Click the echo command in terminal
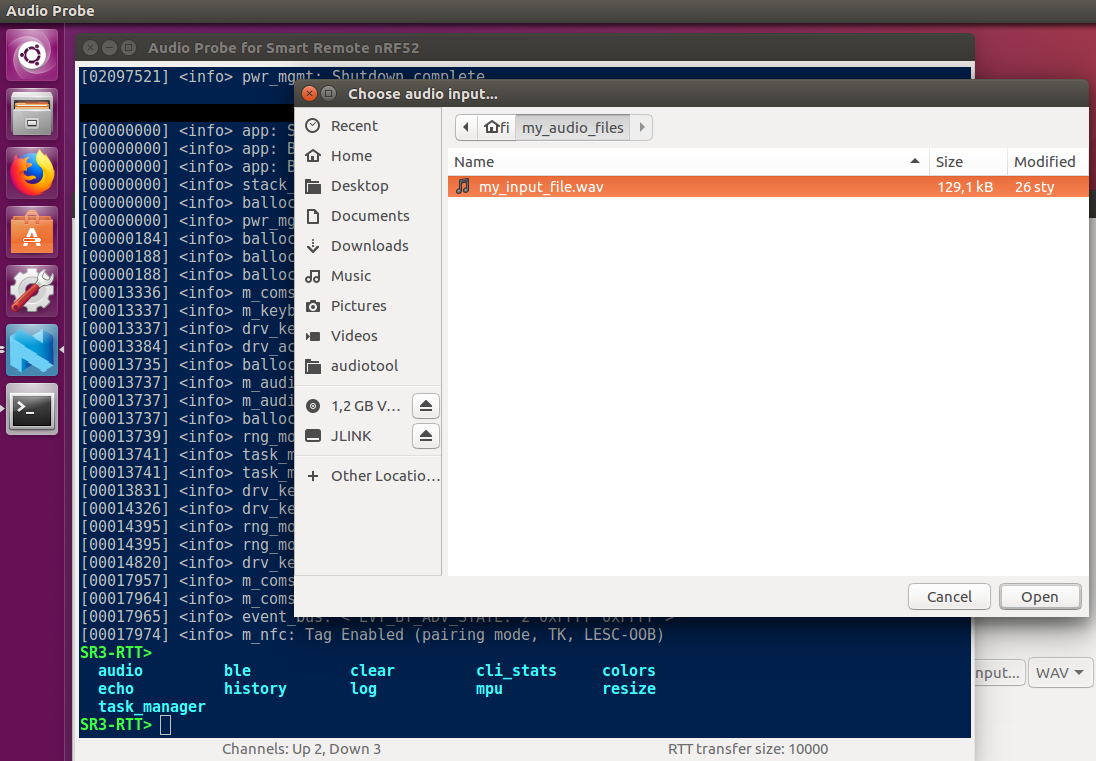Image resolution: width=1096 pixels, height=761 pixels. [x=116, y=689]
